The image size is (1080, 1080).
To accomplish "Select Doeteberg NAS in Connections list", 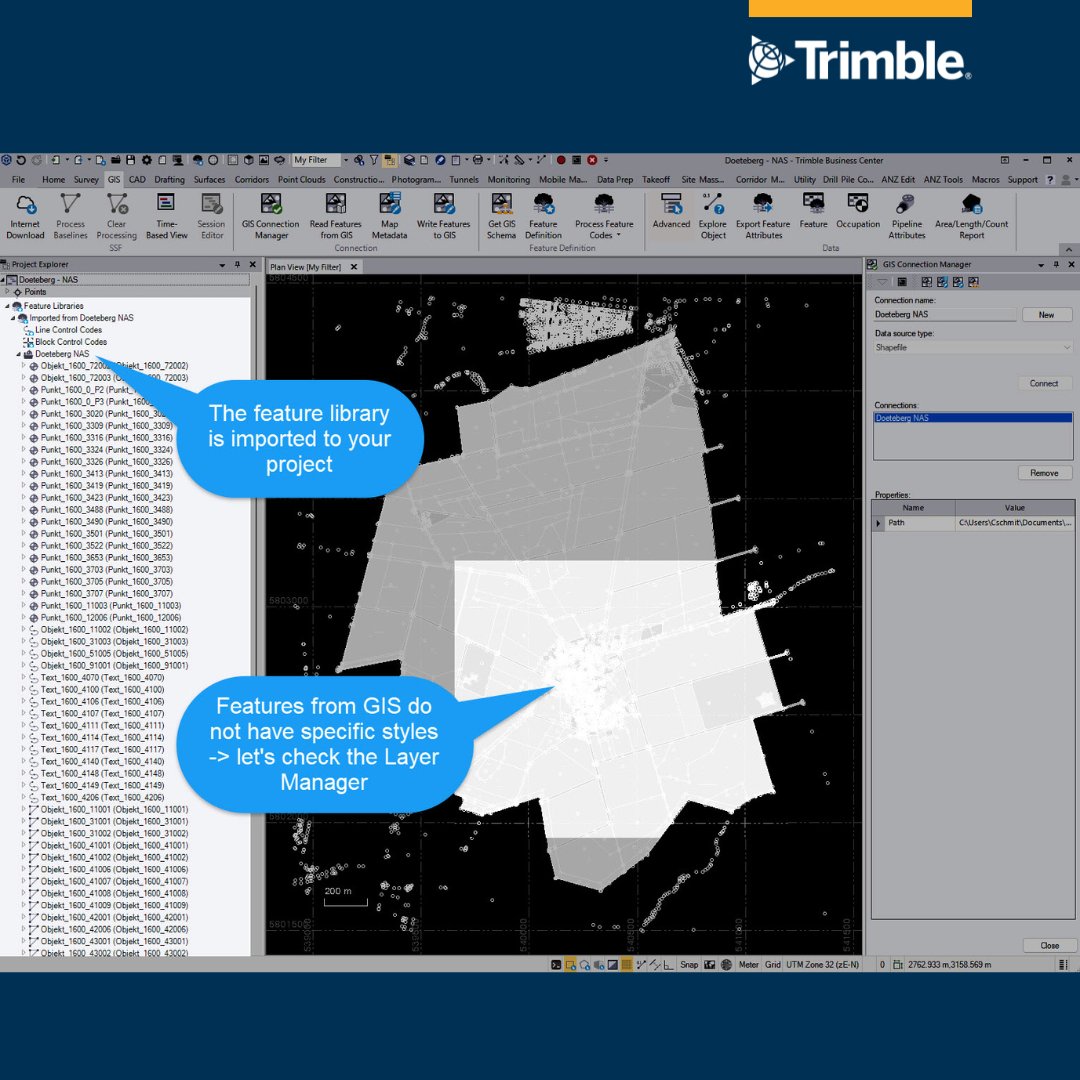I will (x=973, y=418).
